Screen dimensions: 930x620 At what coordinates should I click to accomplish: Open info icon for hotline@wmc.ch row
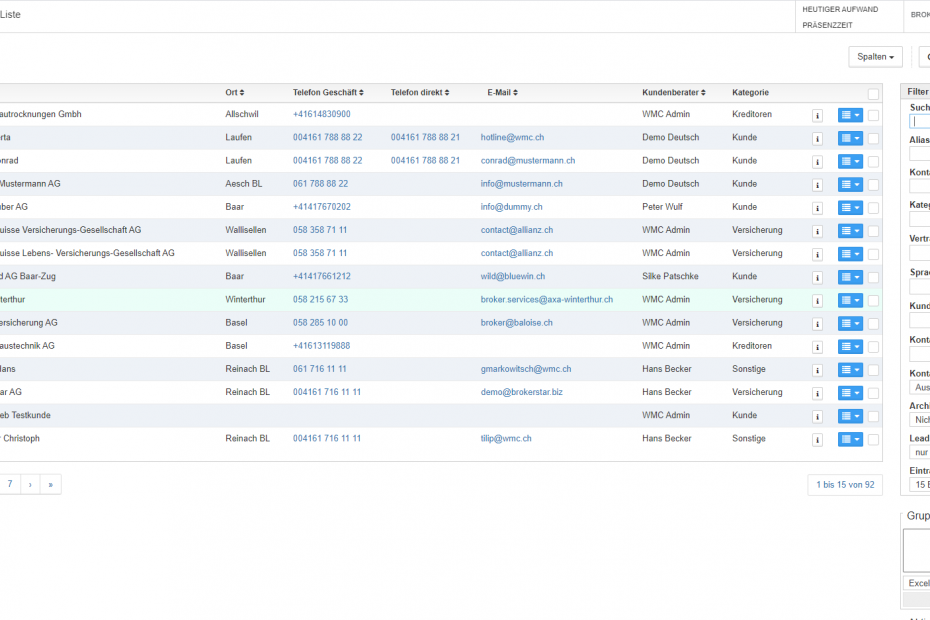pos(817,139)
